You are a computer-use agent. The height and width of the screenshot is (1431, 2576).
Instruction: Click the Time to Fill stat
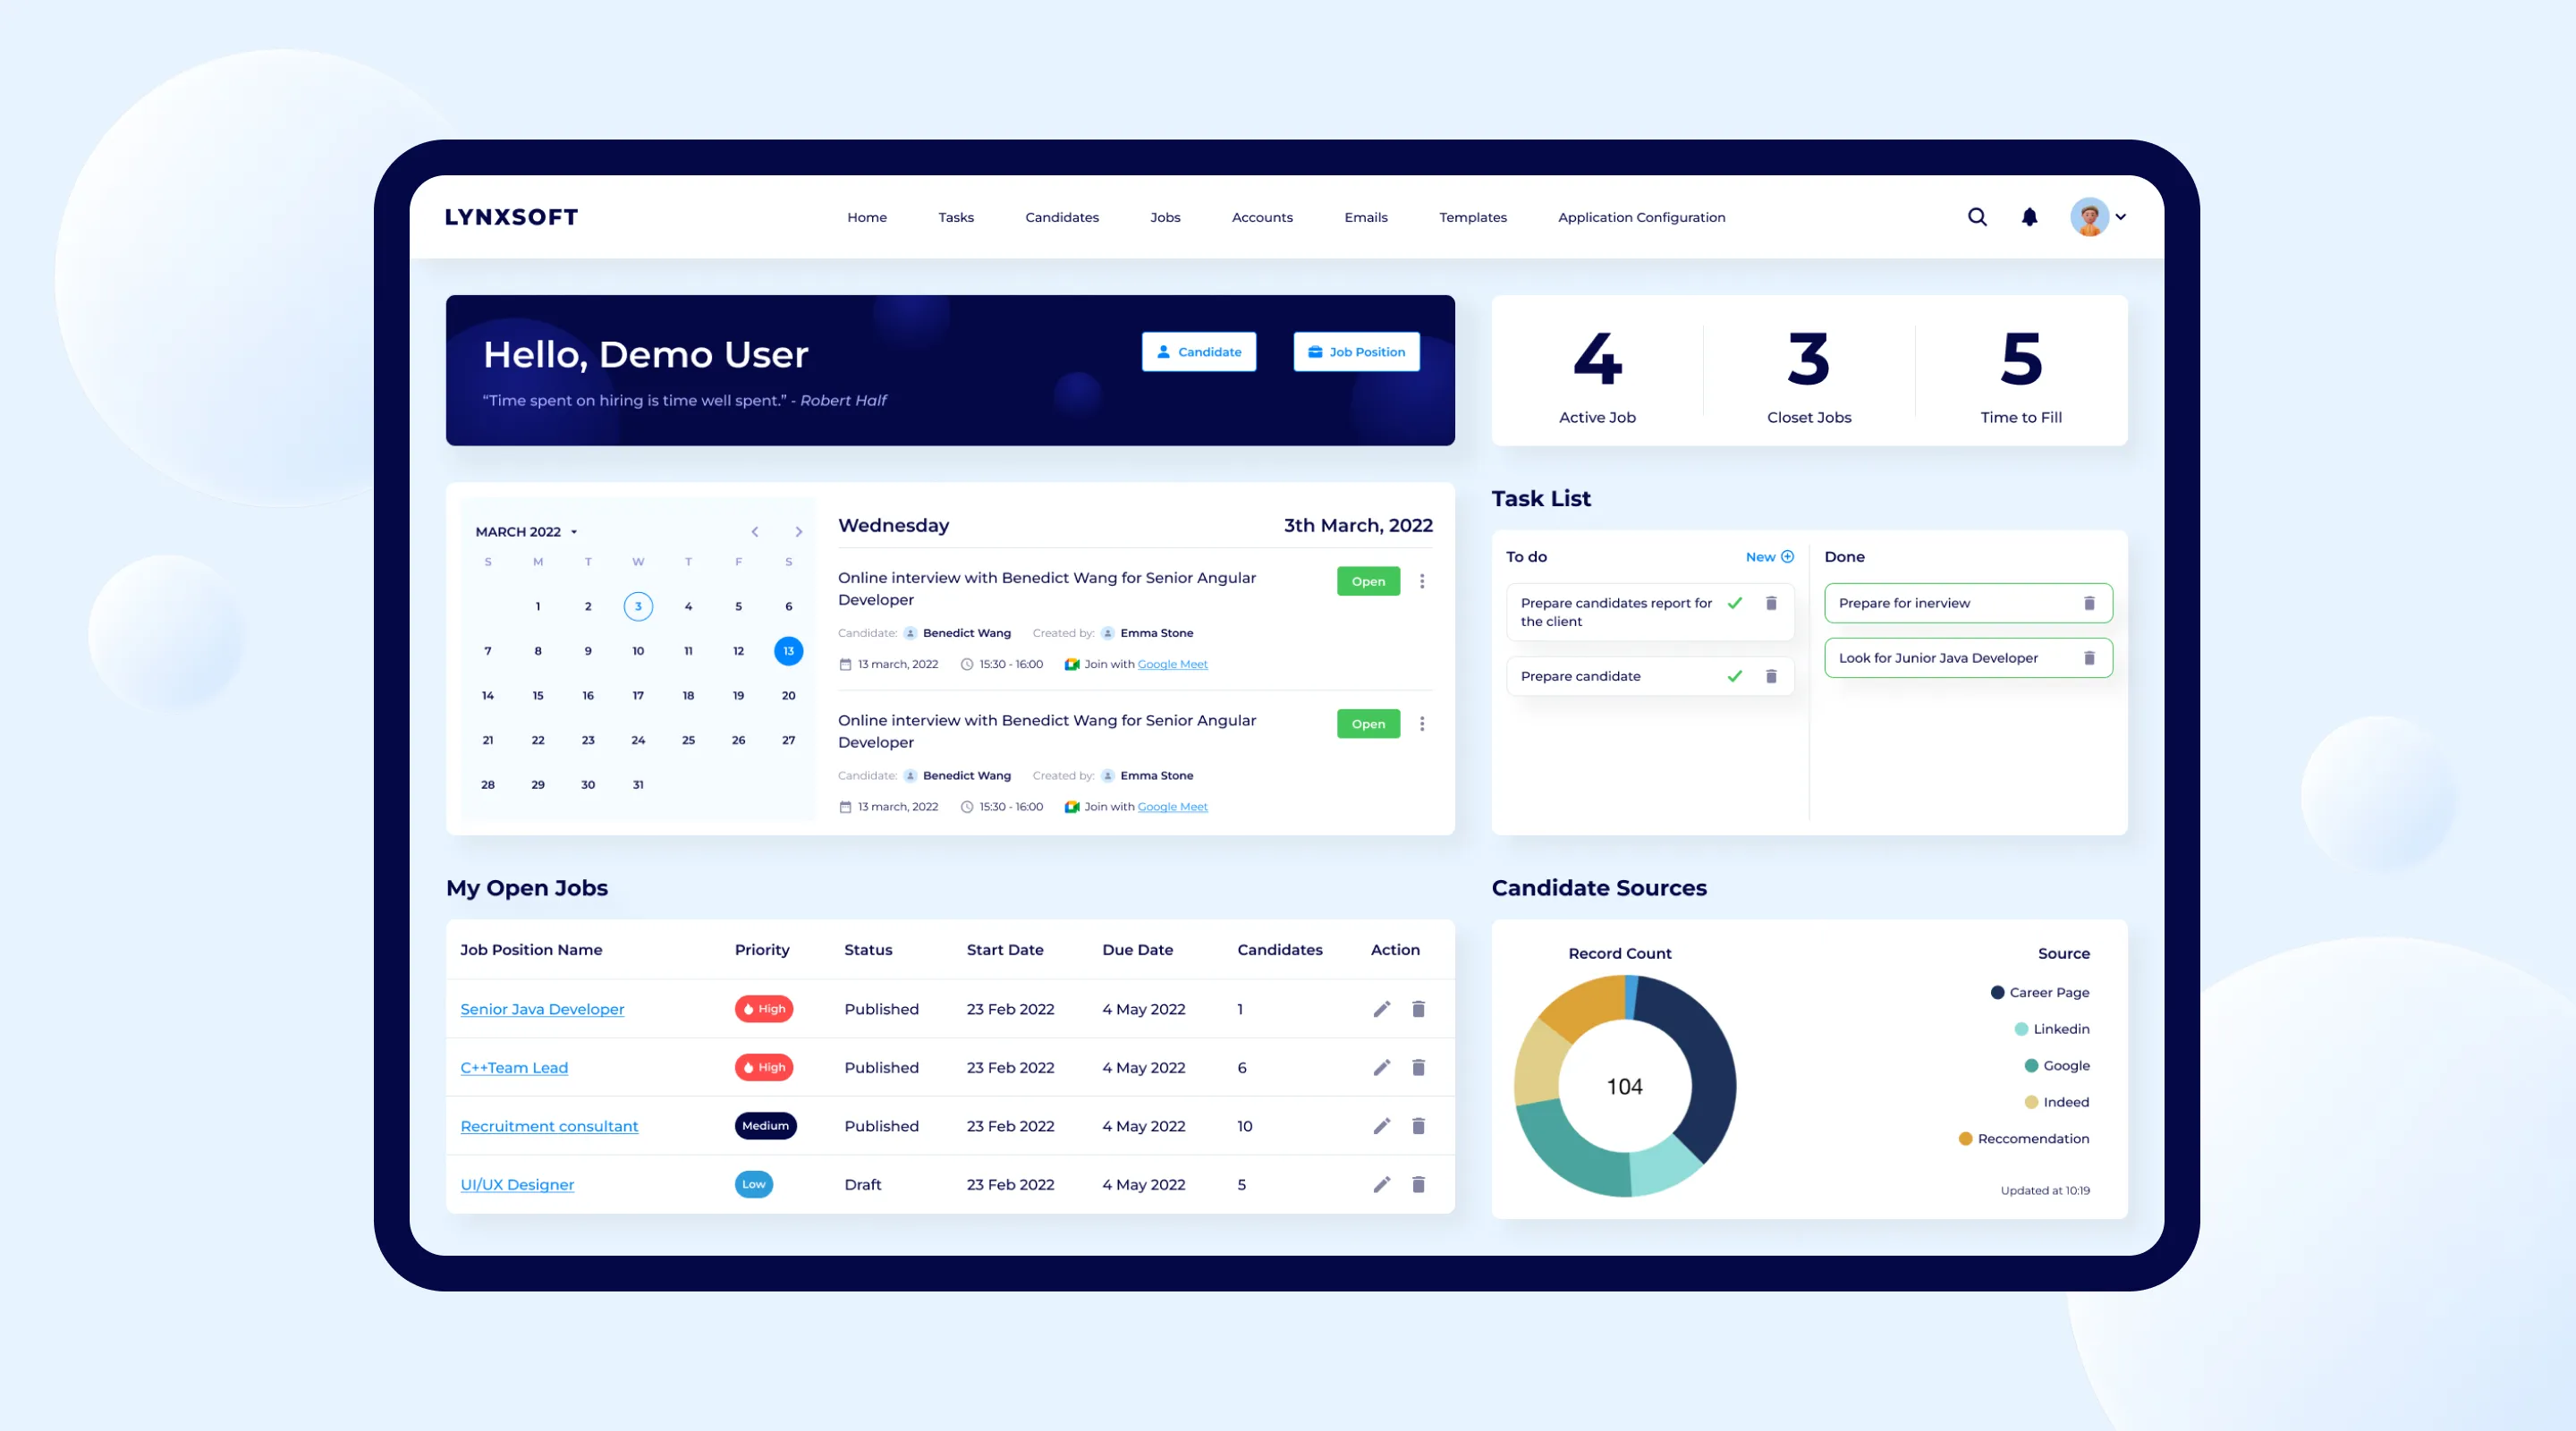2020,376
